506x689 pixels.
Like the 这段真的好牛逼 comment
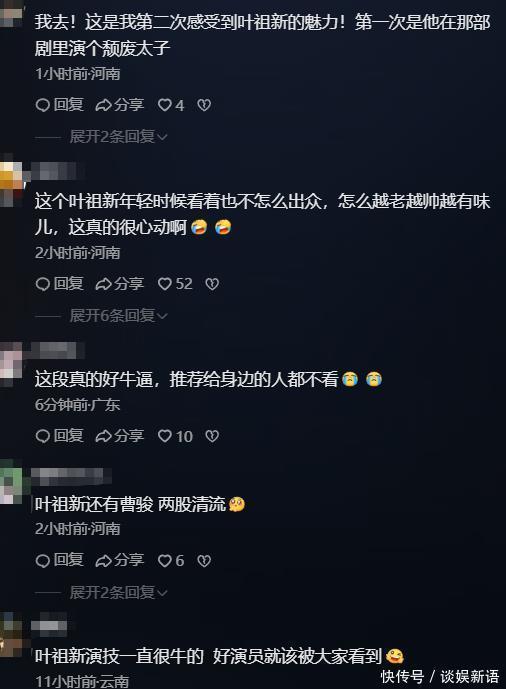click(x=175, y=436)
